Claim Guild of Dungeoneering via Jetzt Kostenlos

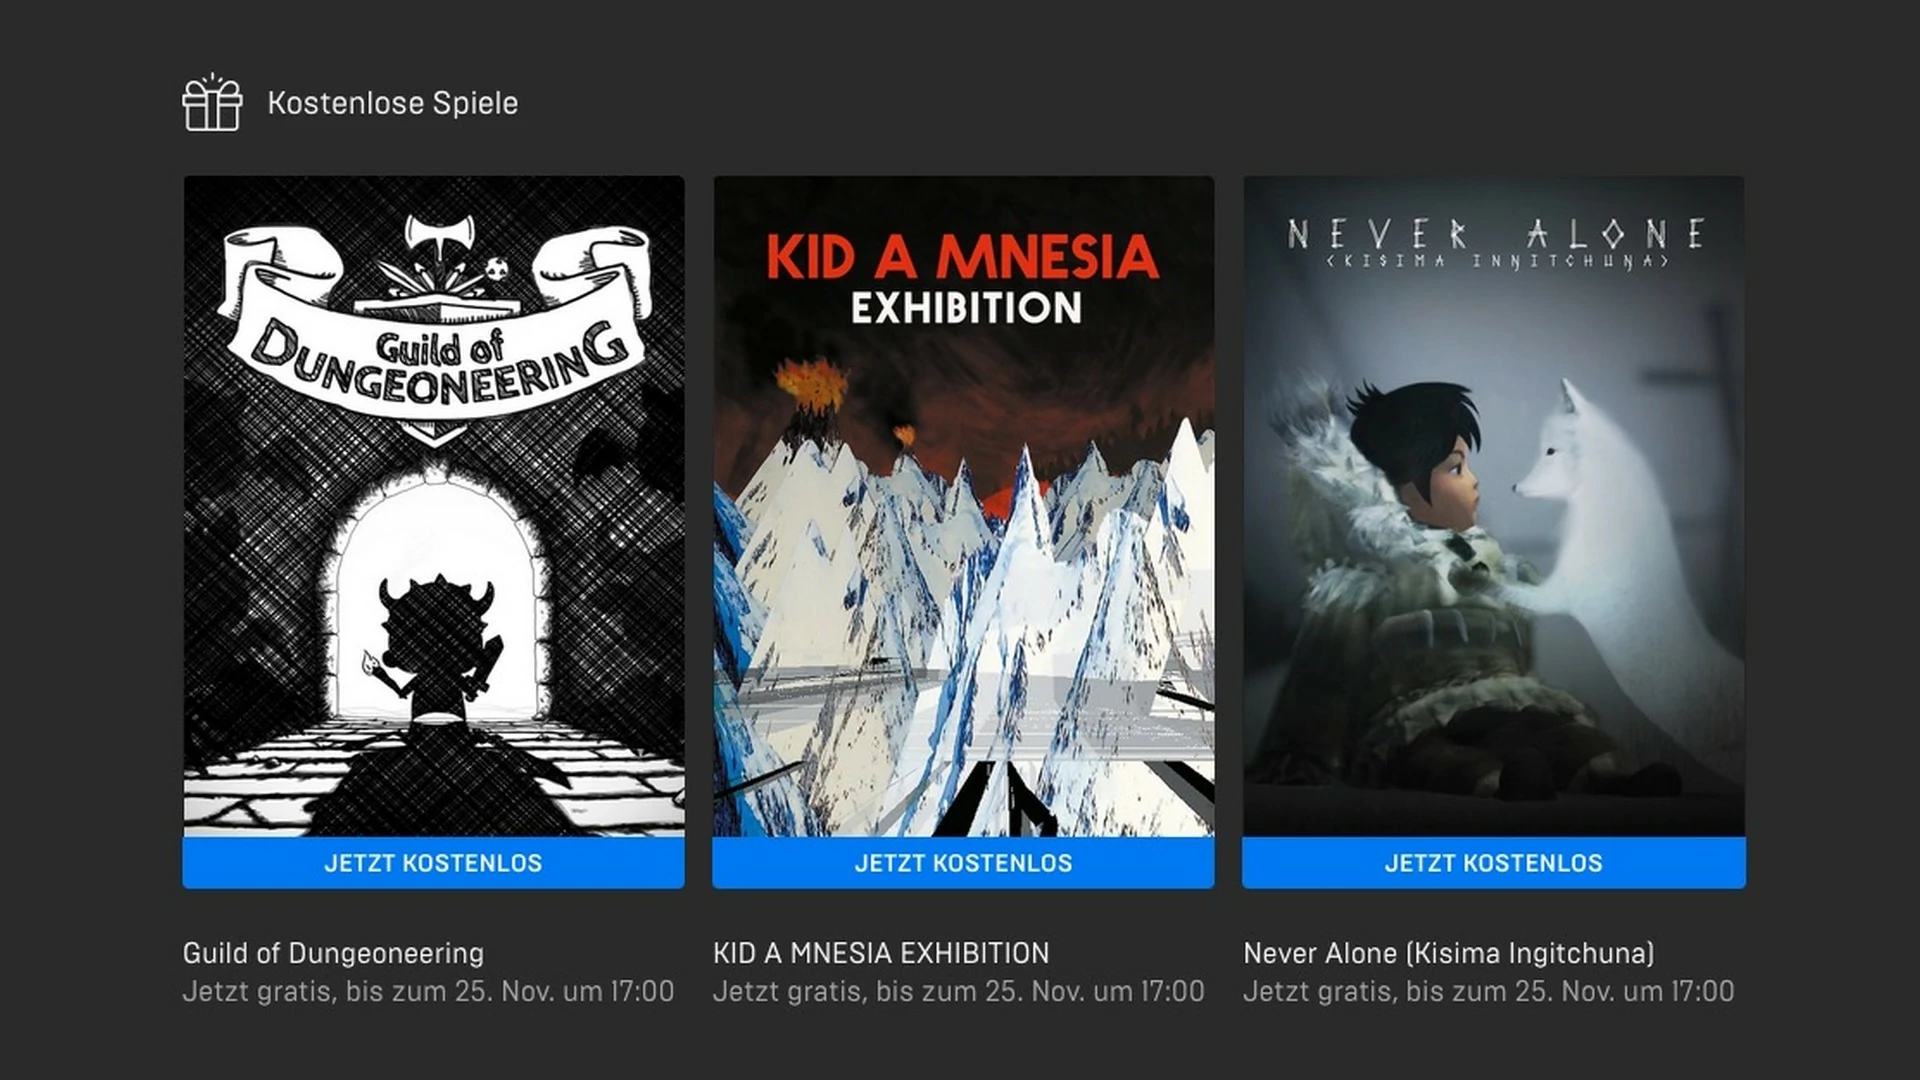click(434, 863)
